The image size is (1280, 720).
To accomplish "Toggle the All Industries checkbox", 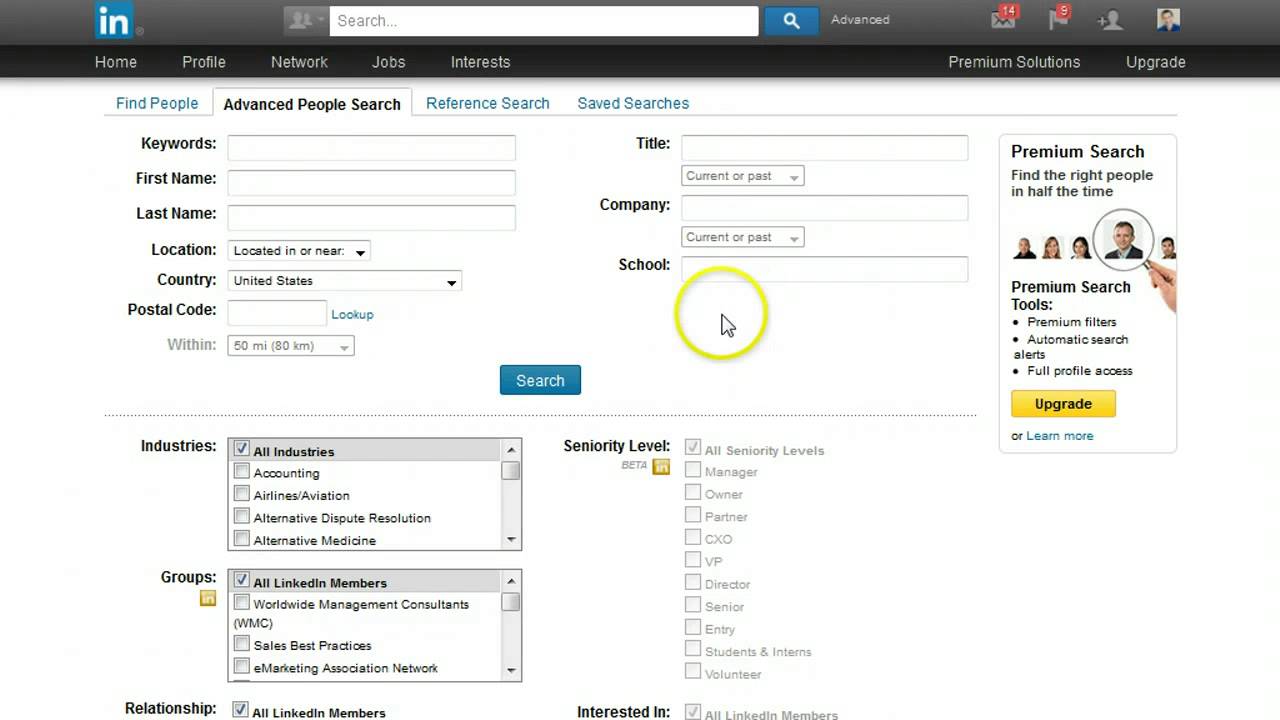I will [241, 449].
